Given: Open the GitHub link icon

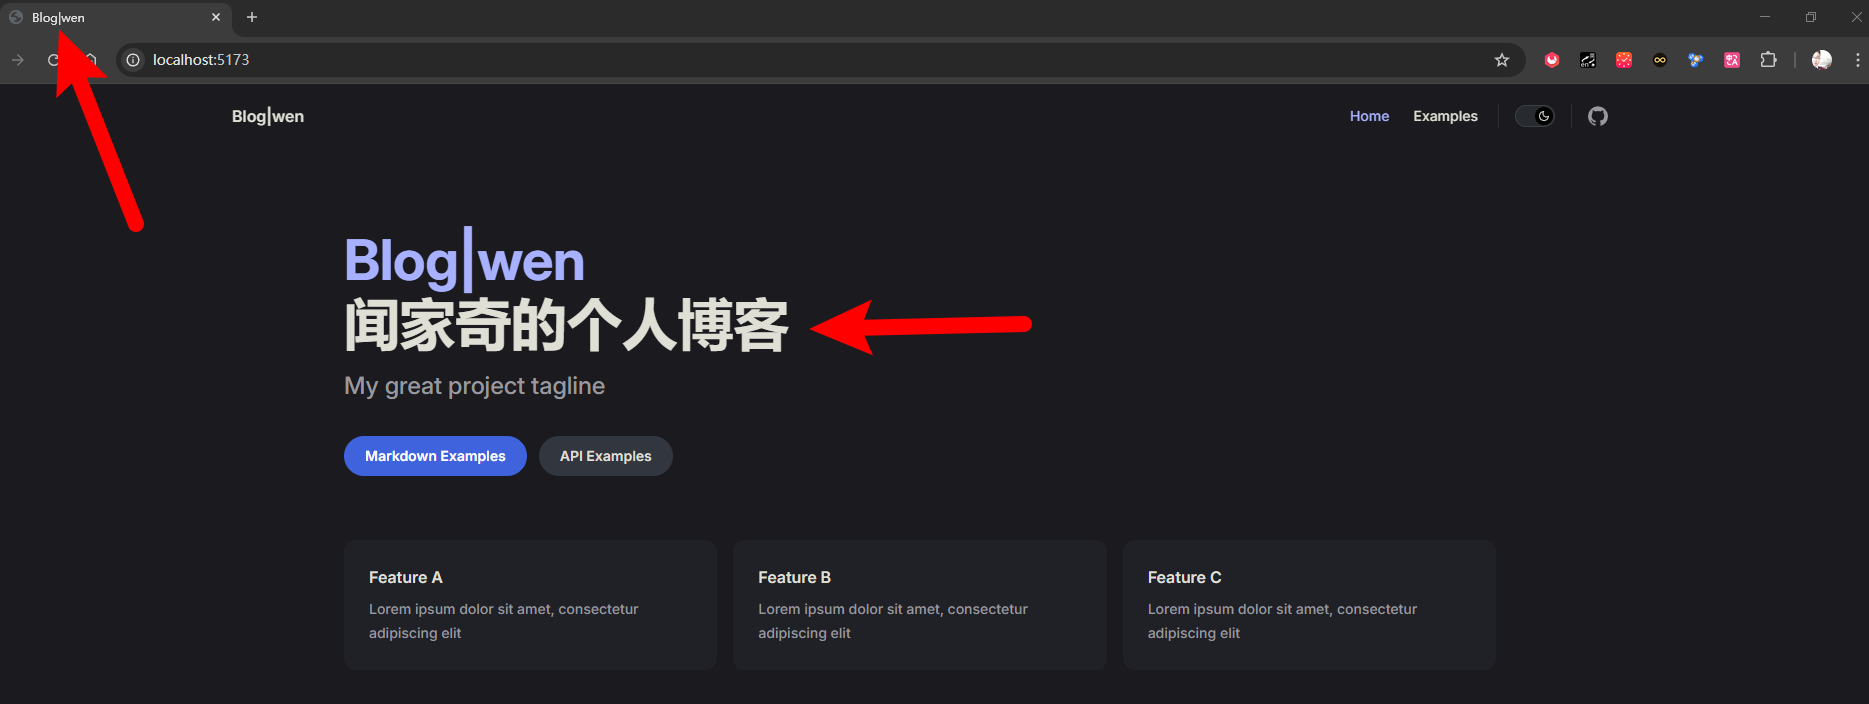Looking at the screenshot, I should pos(1597,116).
